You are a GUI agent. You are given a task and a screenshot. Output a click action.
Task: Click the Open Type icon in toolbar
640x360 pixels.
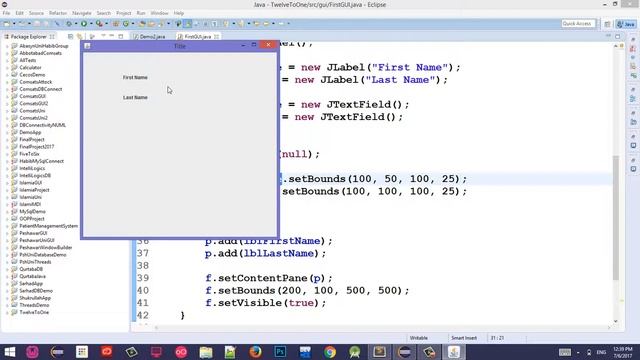142,24
